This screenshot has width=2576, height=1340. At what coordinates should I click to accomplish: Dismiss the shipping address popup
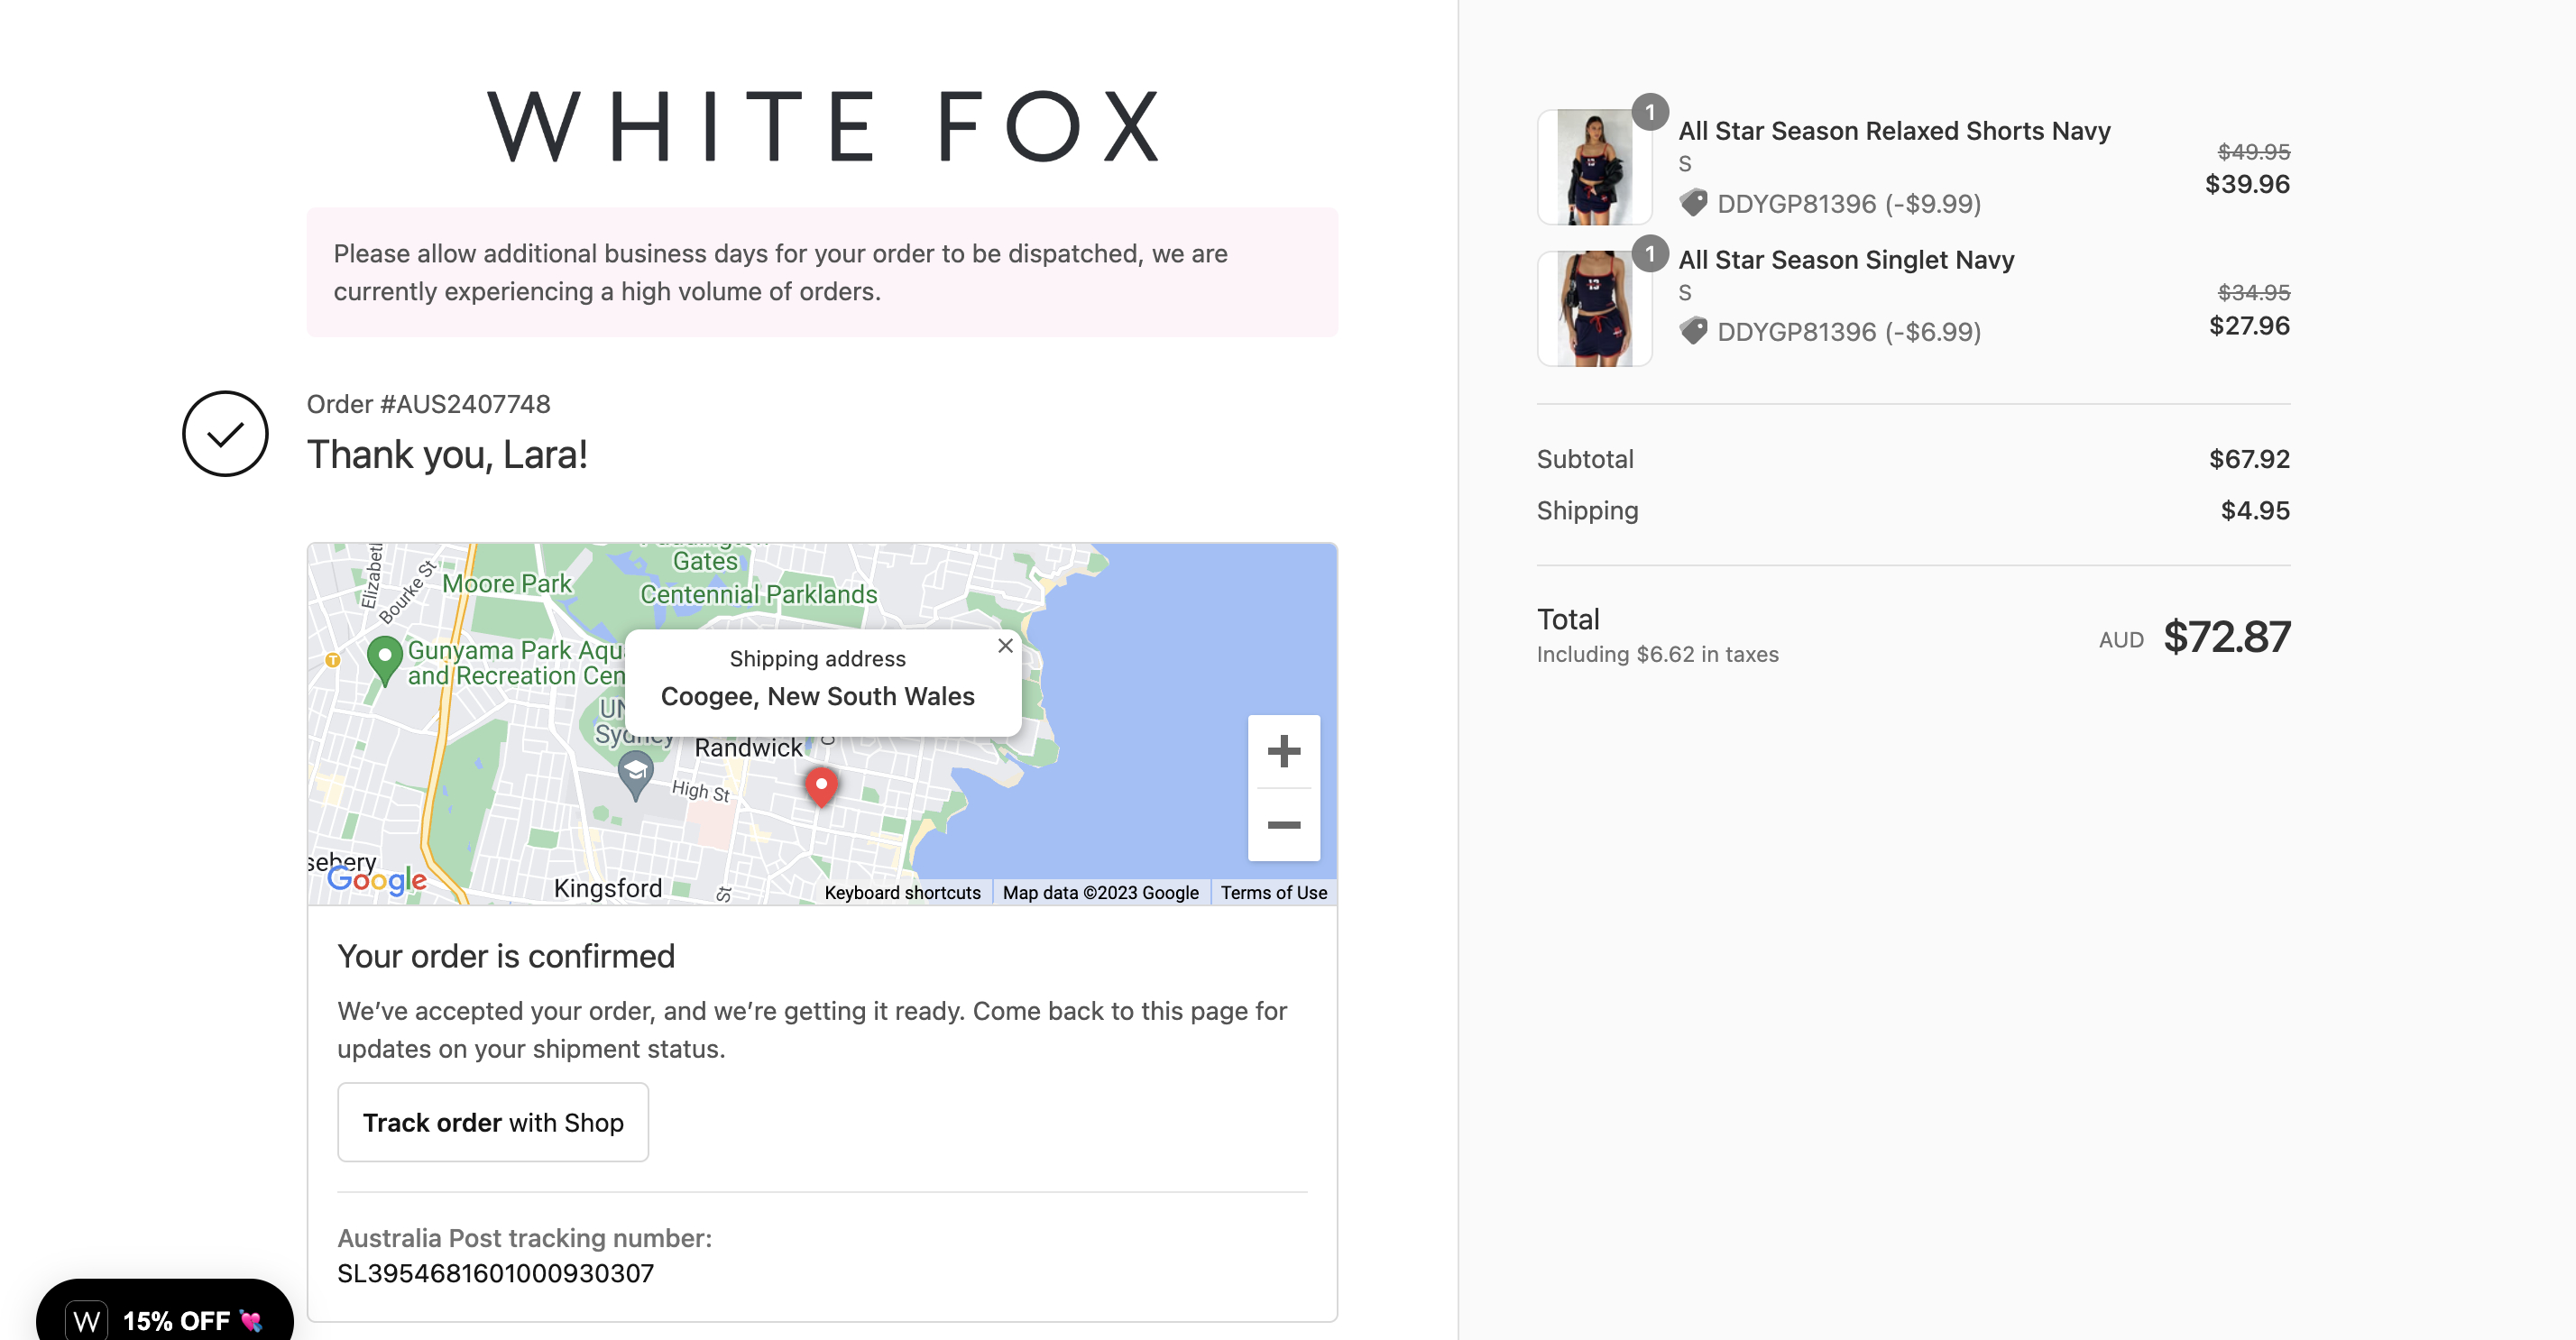point(1005,646)
